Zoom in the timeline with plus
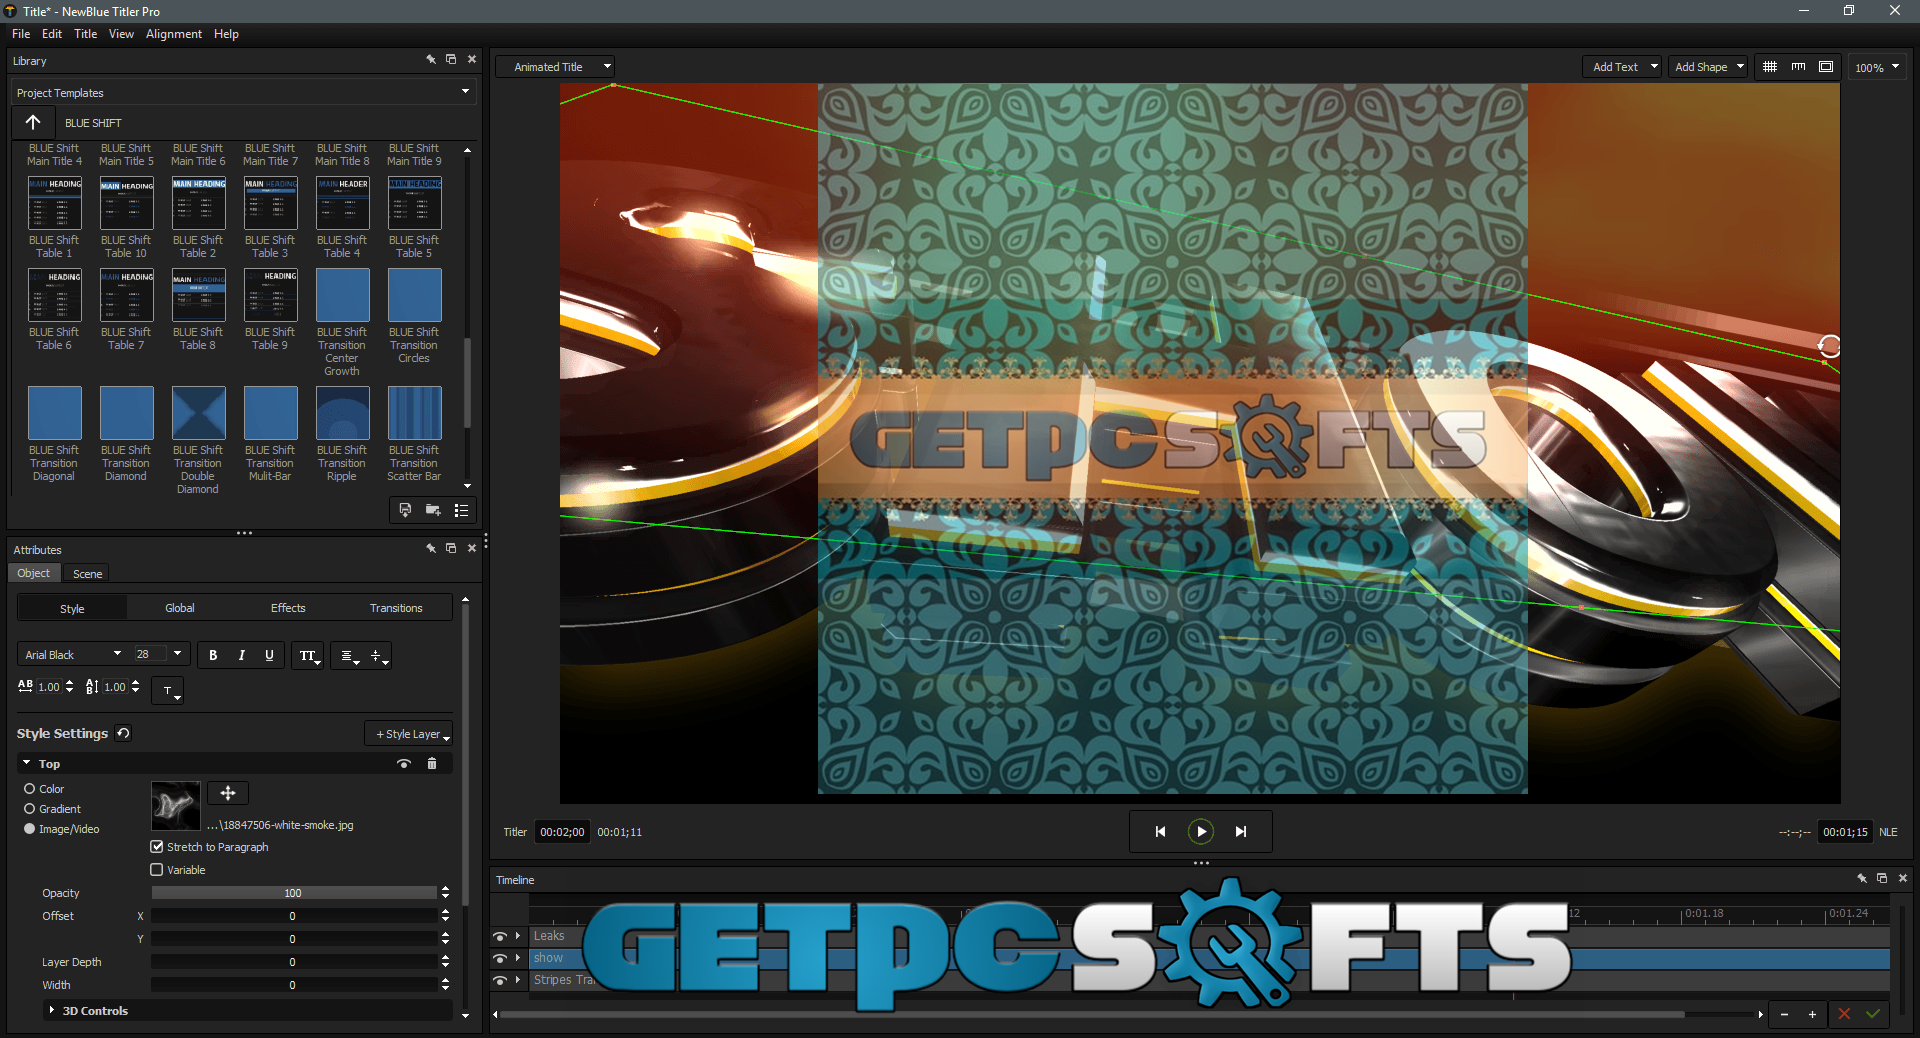 click(1812, 1014)
